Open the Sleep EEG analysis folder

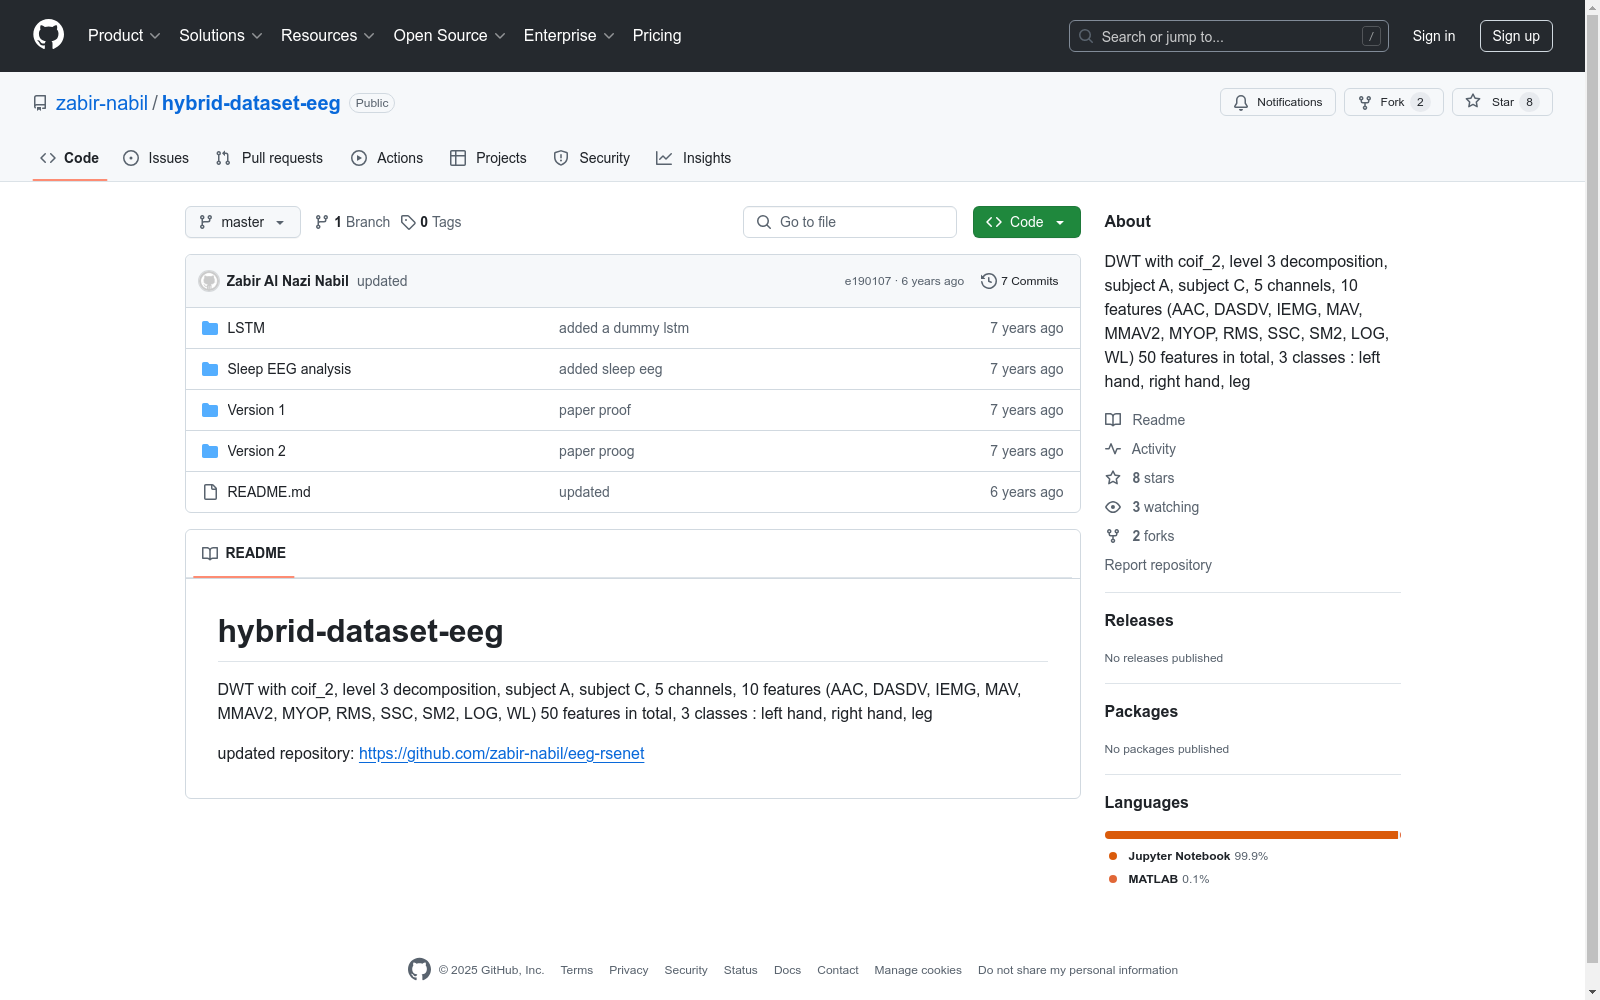tap(289, 369)
